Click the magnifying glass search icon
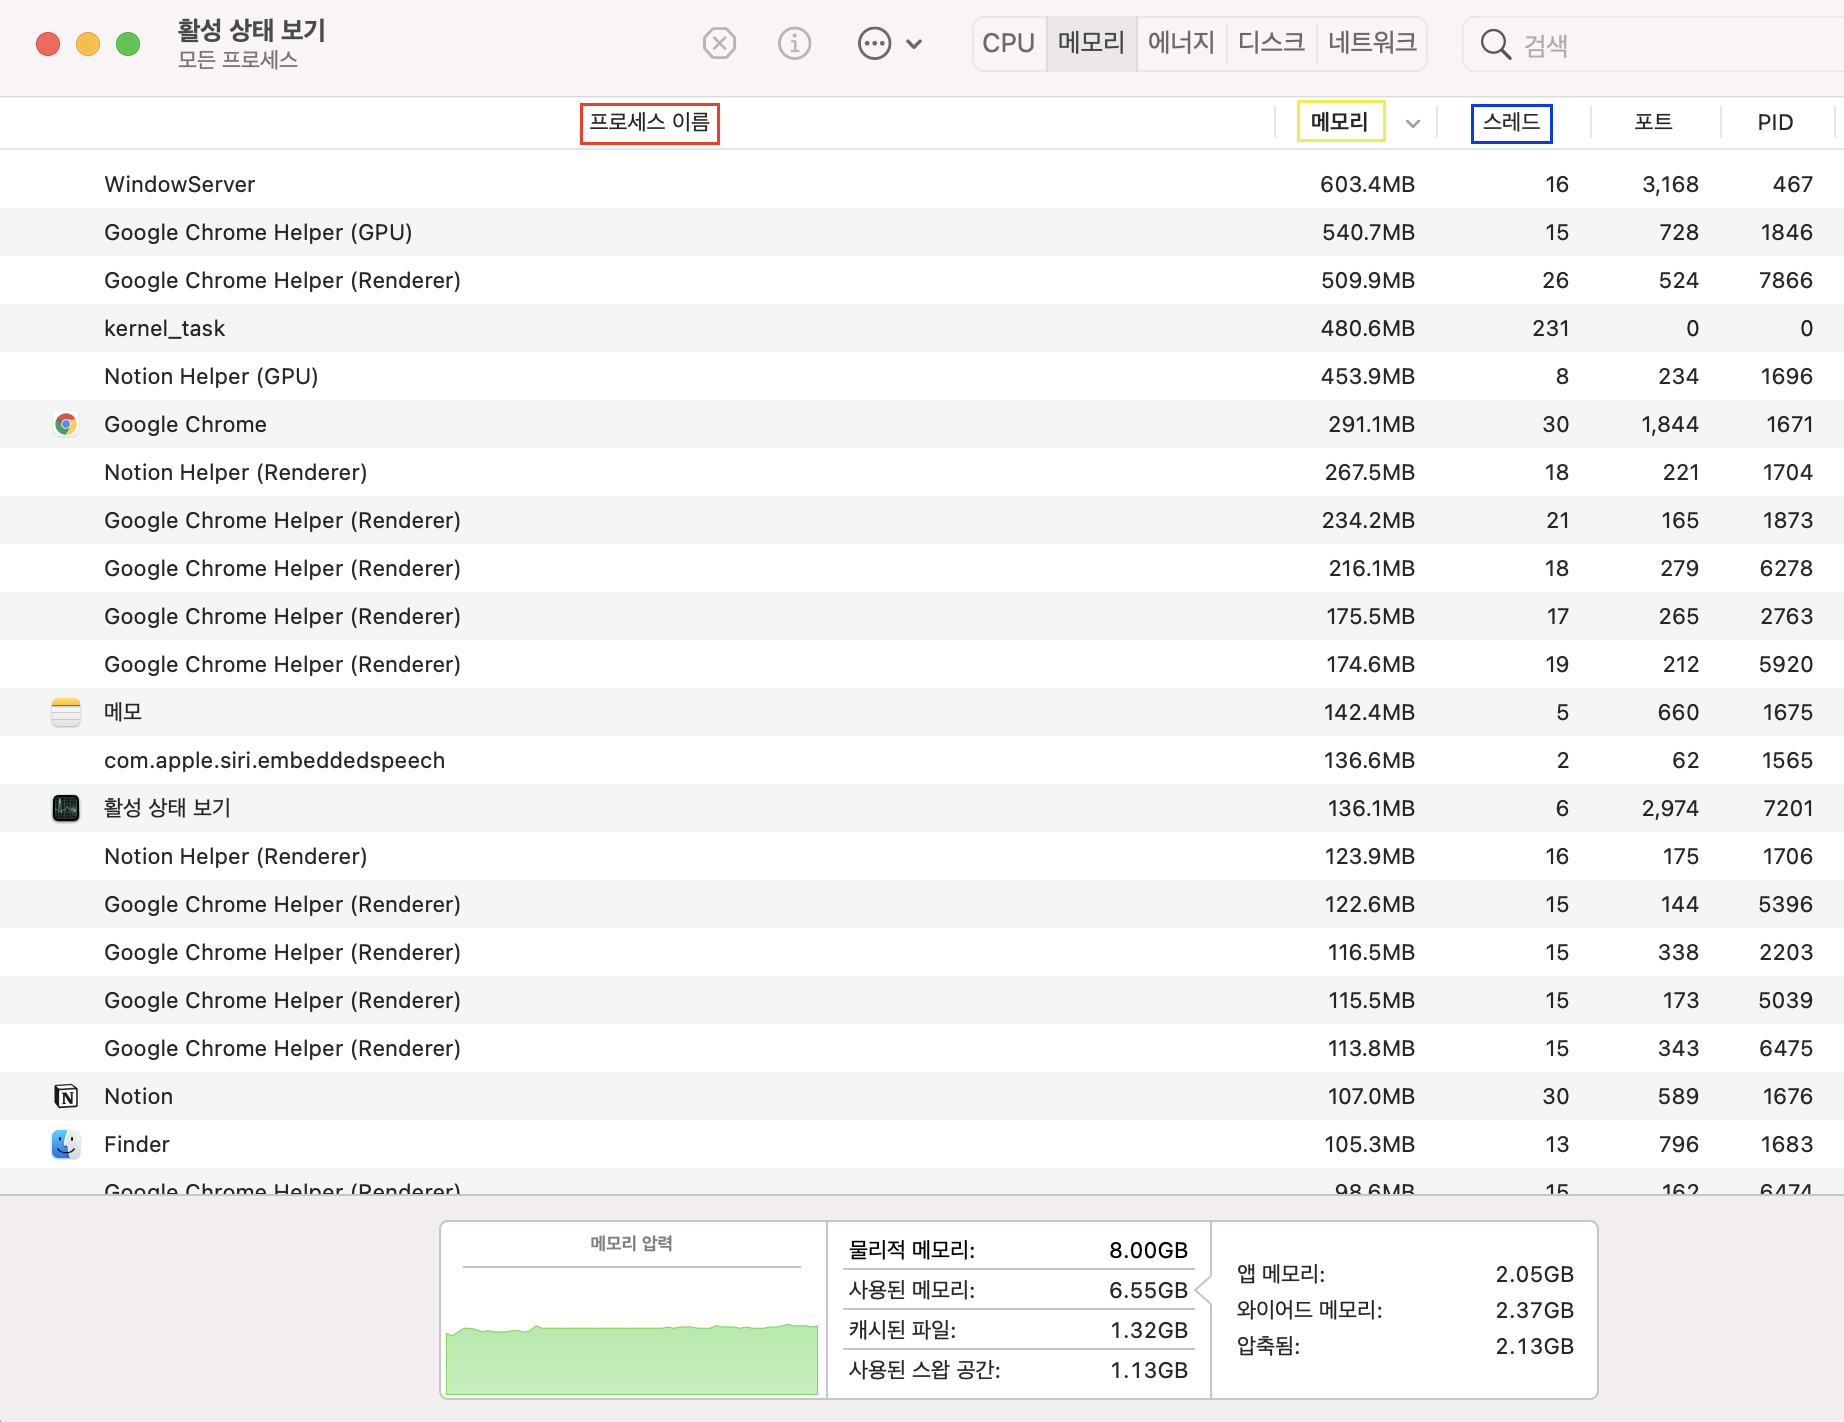Viewport: 1844px width, 1422px height. pyautogui.click(x=1495, y=45)
